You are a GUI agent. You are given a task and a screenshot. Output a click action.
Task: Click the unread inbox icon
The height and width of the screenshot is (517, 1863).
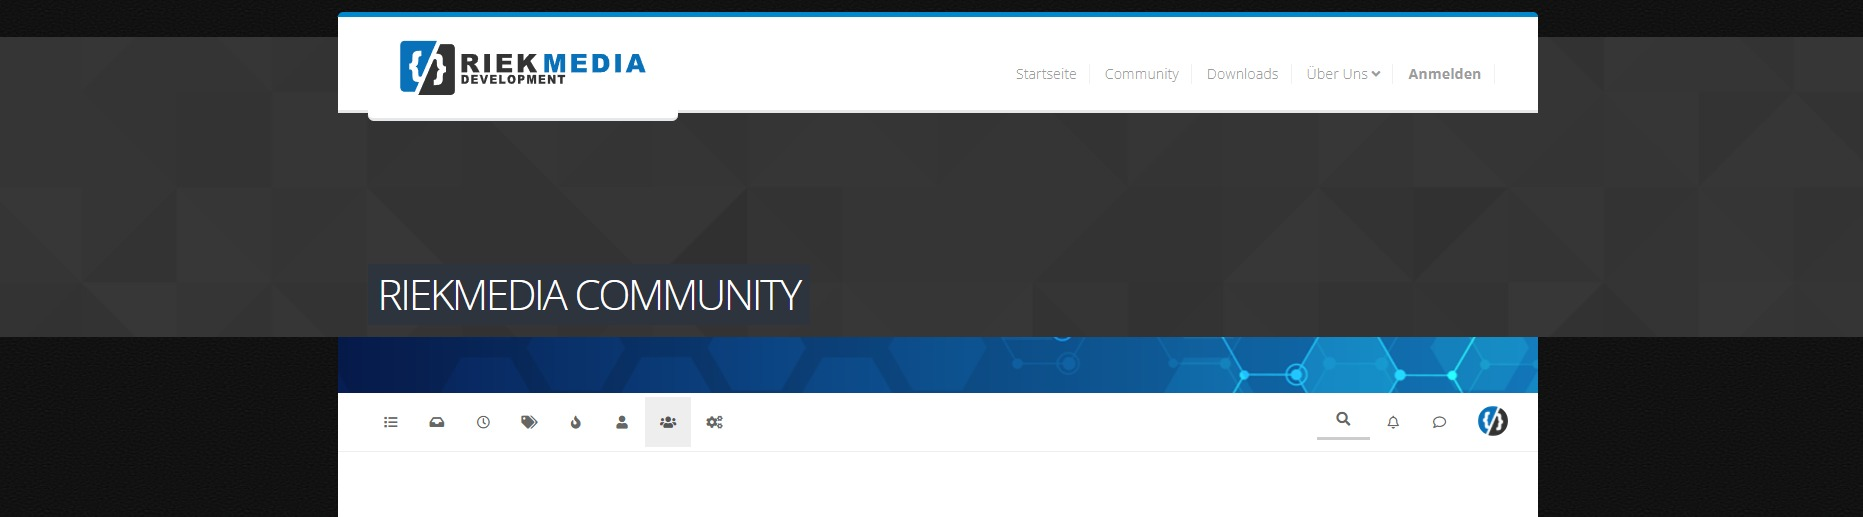pyautogui.click(x=437, y=422)
